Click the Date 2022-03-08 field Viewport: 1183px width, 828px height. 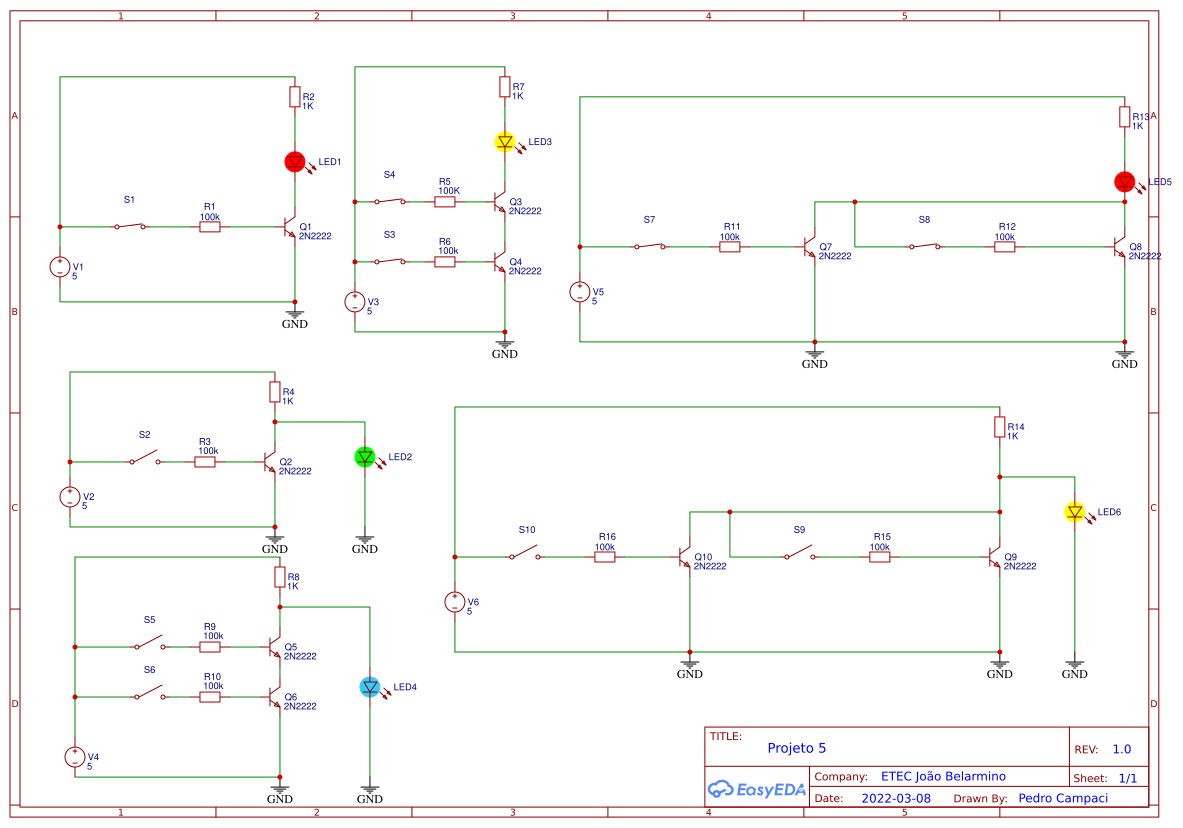897,798
